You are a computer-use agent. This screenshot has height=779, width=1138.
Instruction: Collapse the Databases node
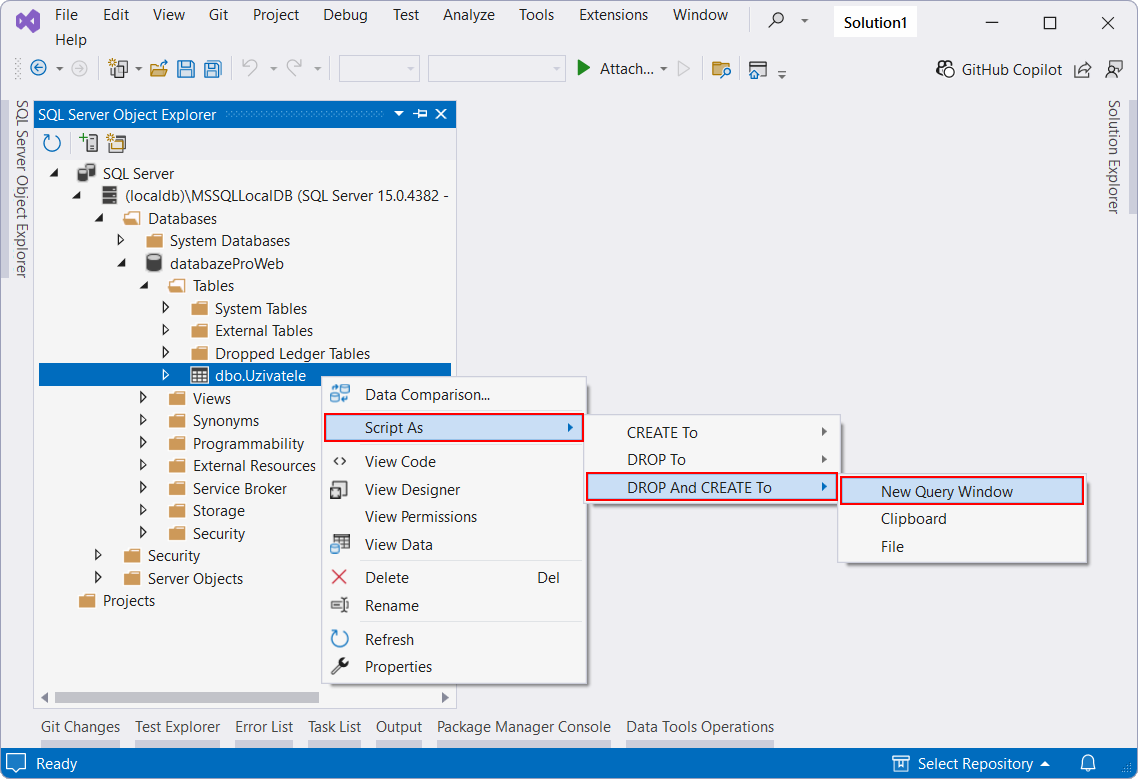99,218
